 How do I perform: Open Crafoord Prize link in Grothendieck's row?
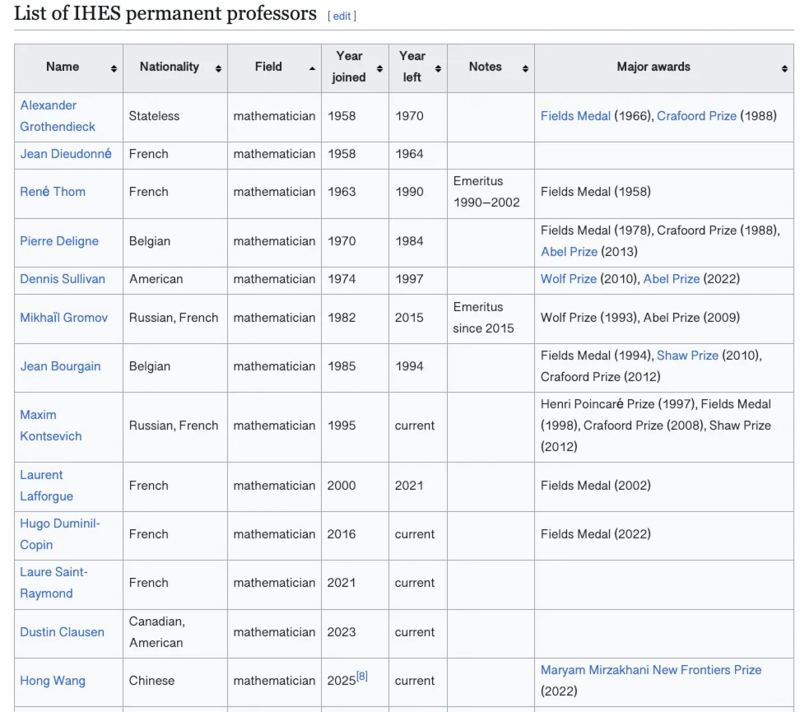click(696, 116)
